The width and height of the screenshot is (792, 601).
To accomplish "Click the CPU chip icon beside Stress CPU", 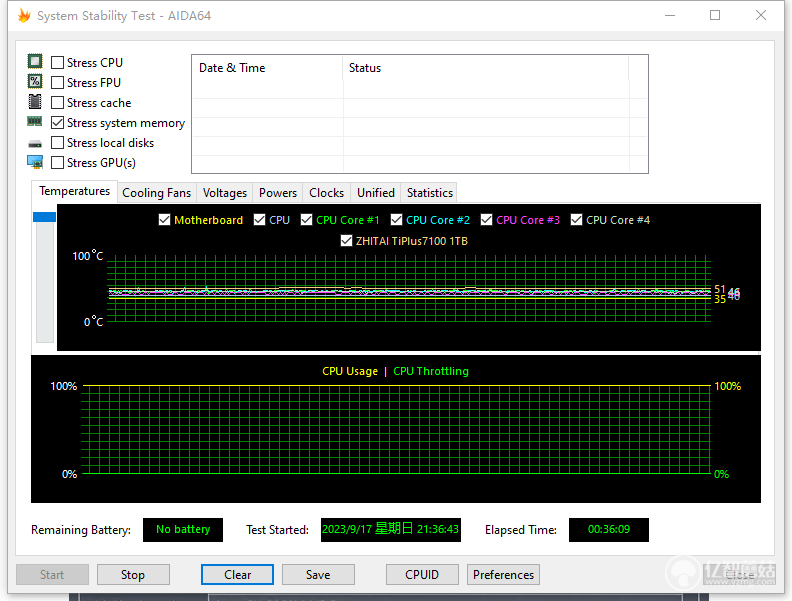I will pyautogui.click(x=35, y=62).
